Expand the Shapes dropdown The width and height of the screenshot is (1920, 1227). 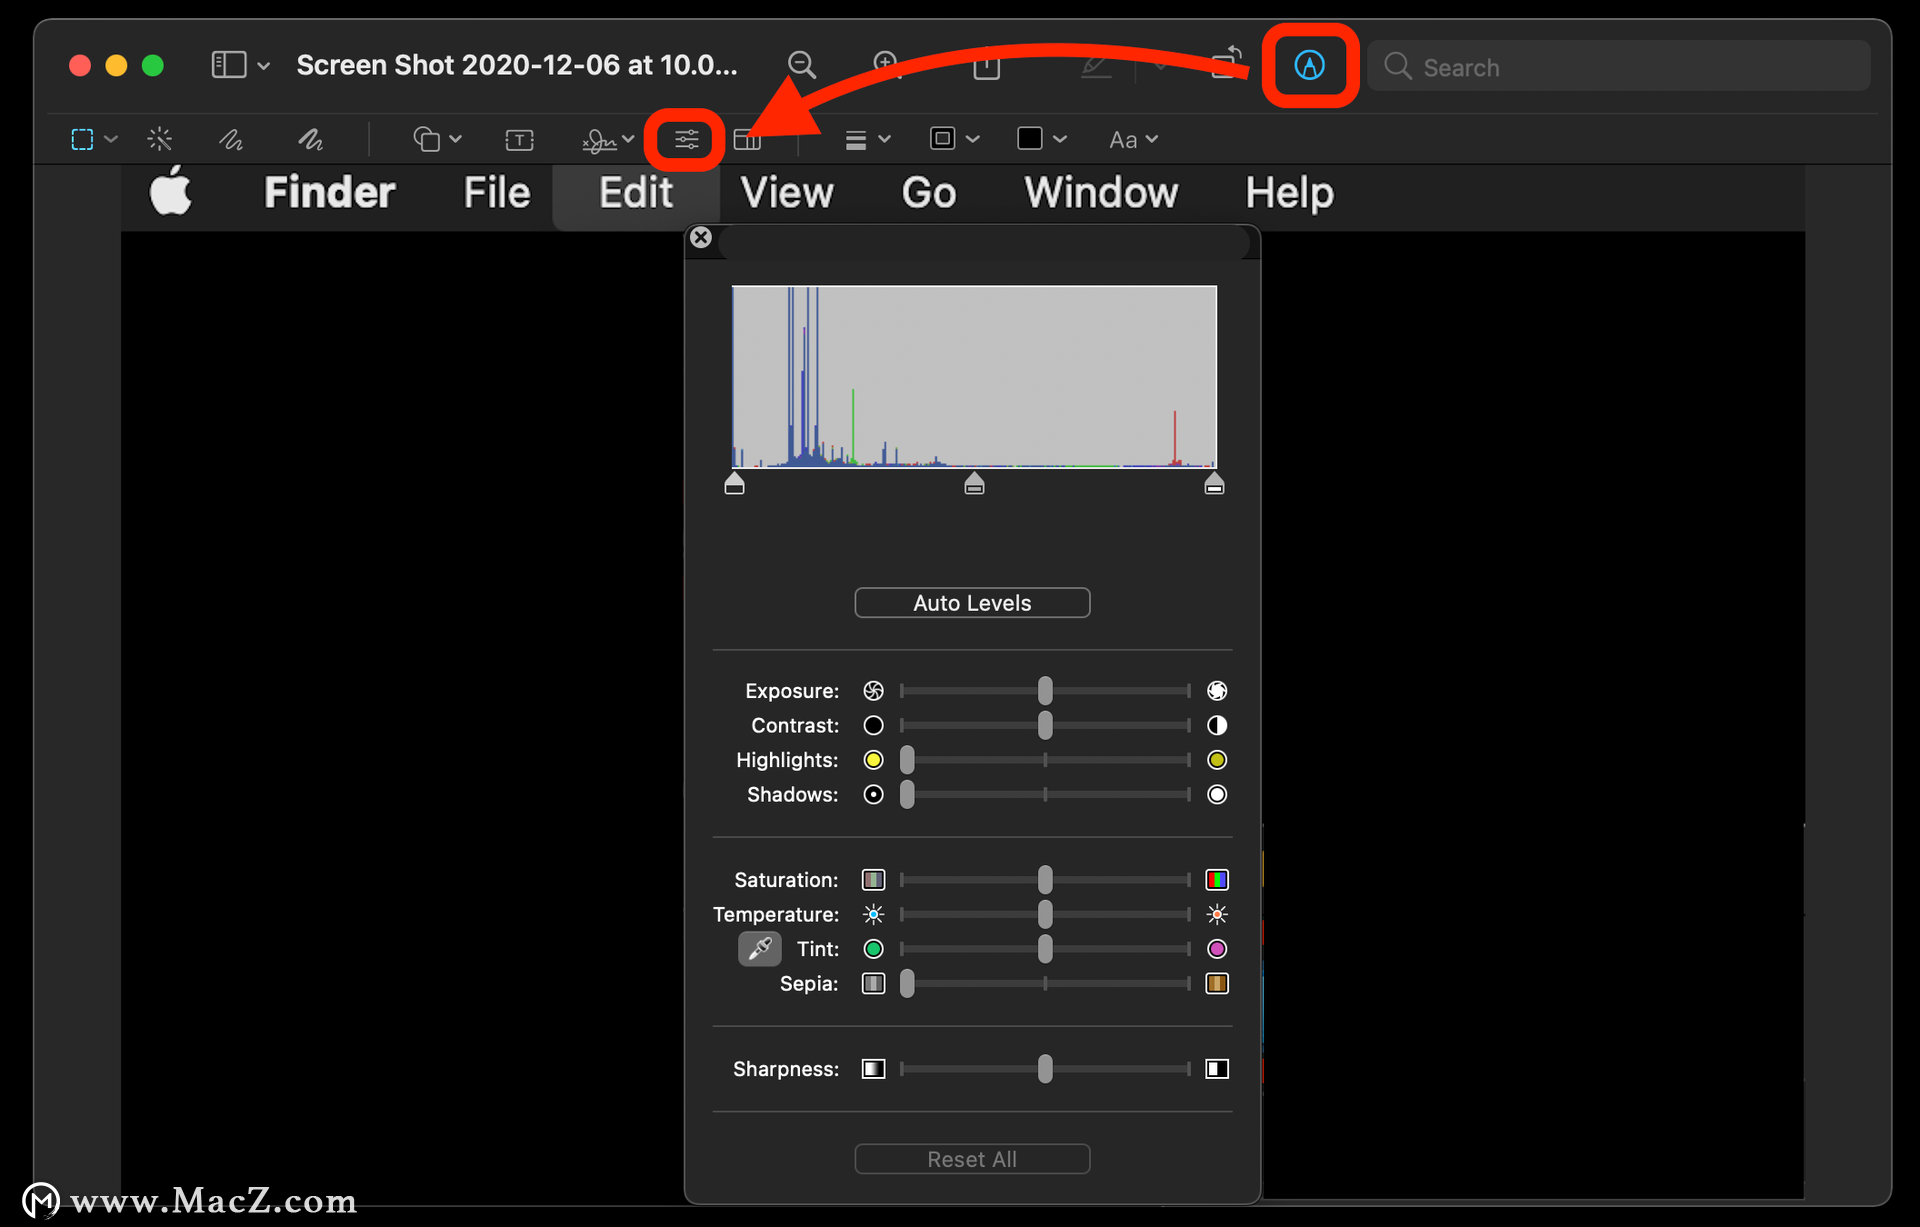click(437, 139)
